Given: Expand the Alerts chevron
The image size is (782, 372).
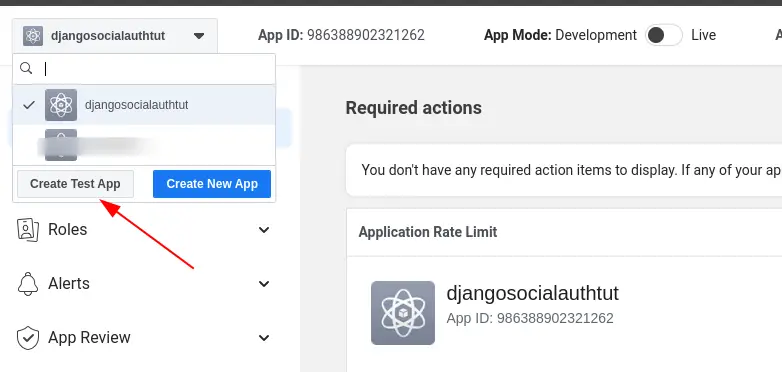Looking at the screenshot, I should tap(264, 284).
